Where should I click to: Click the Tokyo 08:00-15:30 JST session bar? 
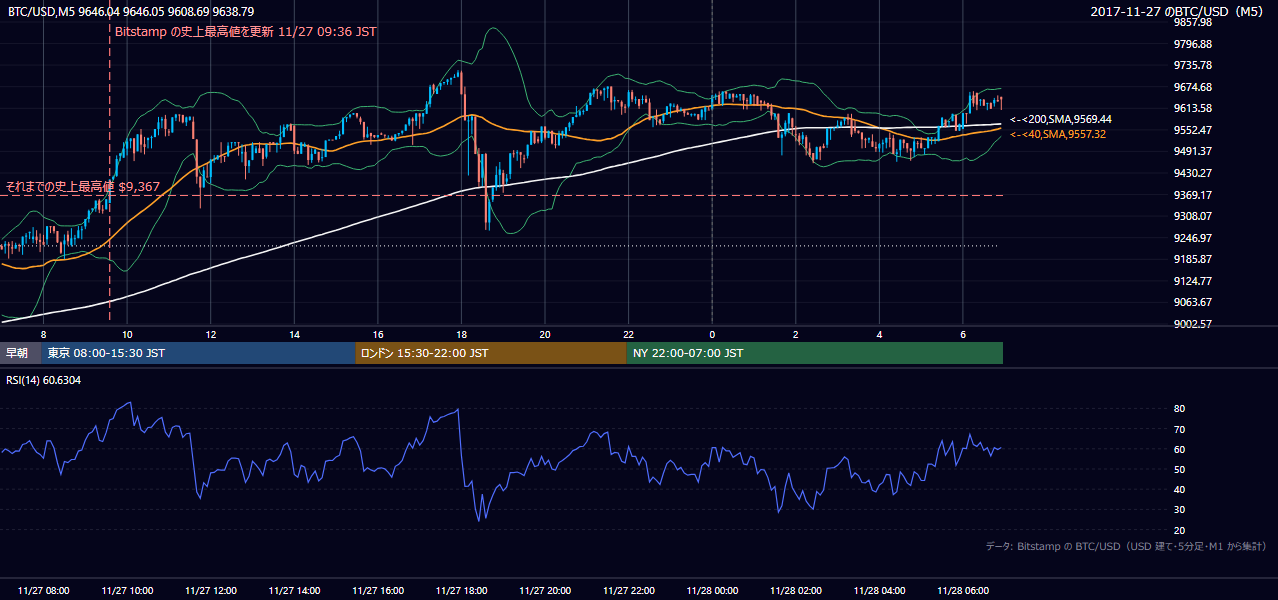tap(198, 353)
